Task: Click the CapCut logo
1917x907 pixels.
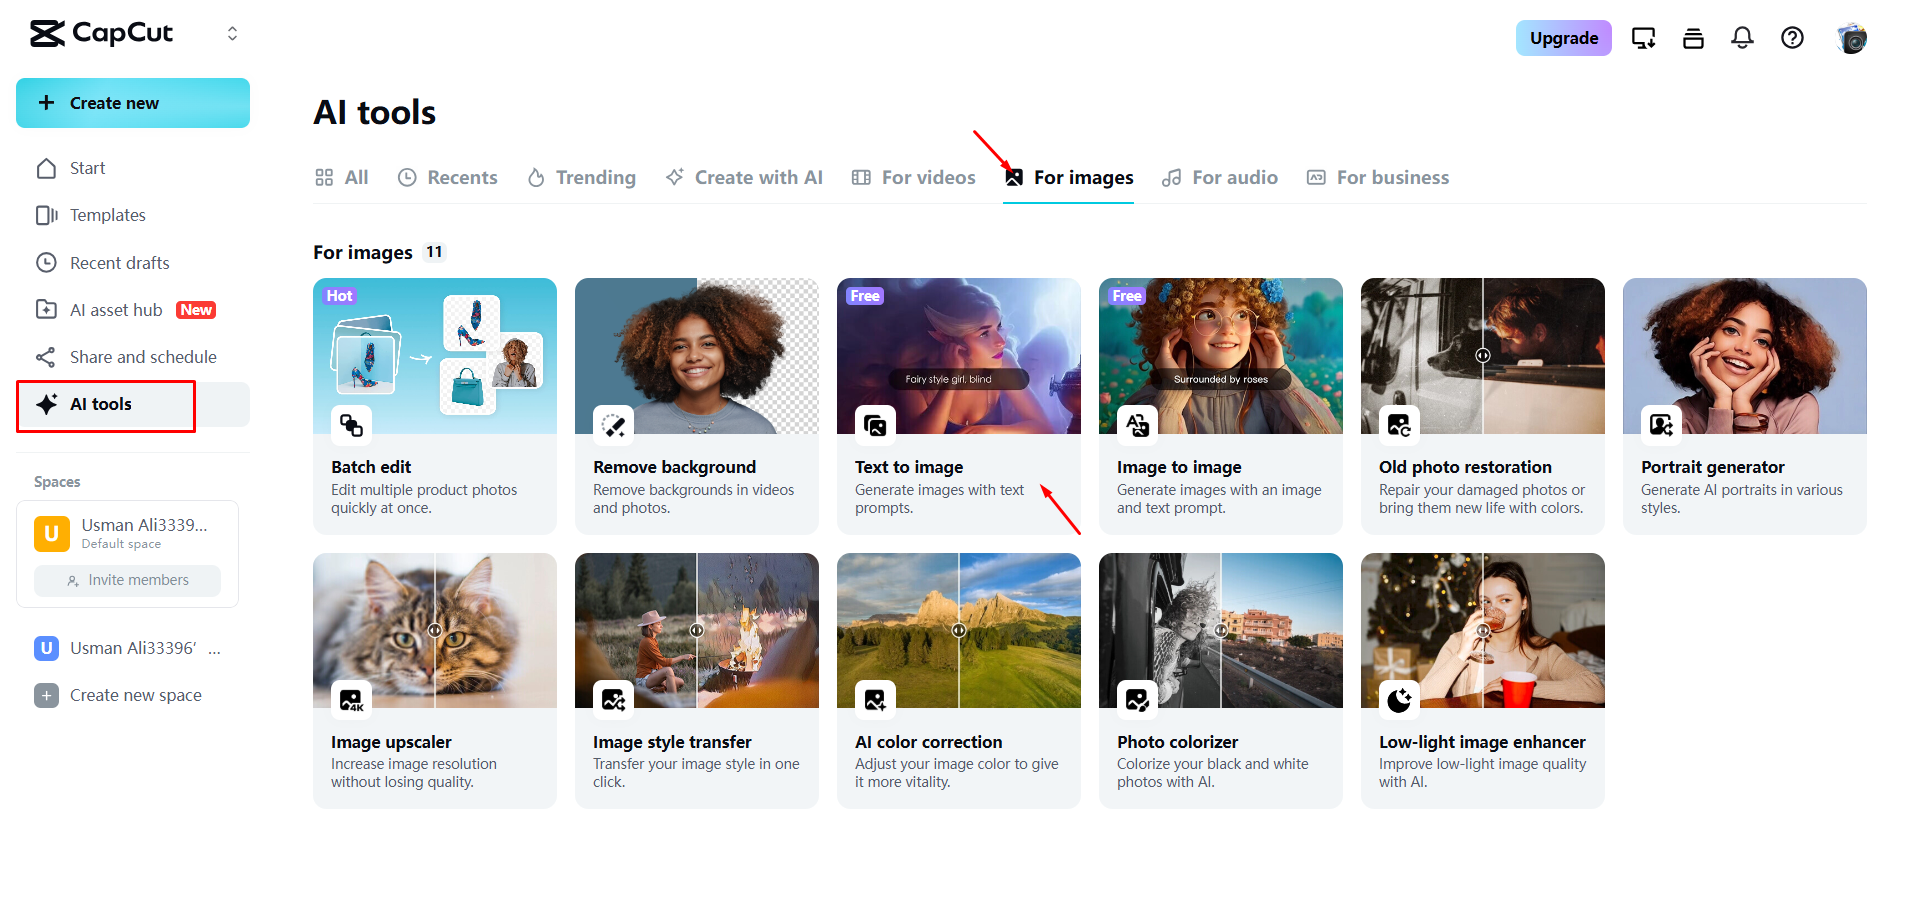Action: tap(100, 33)
